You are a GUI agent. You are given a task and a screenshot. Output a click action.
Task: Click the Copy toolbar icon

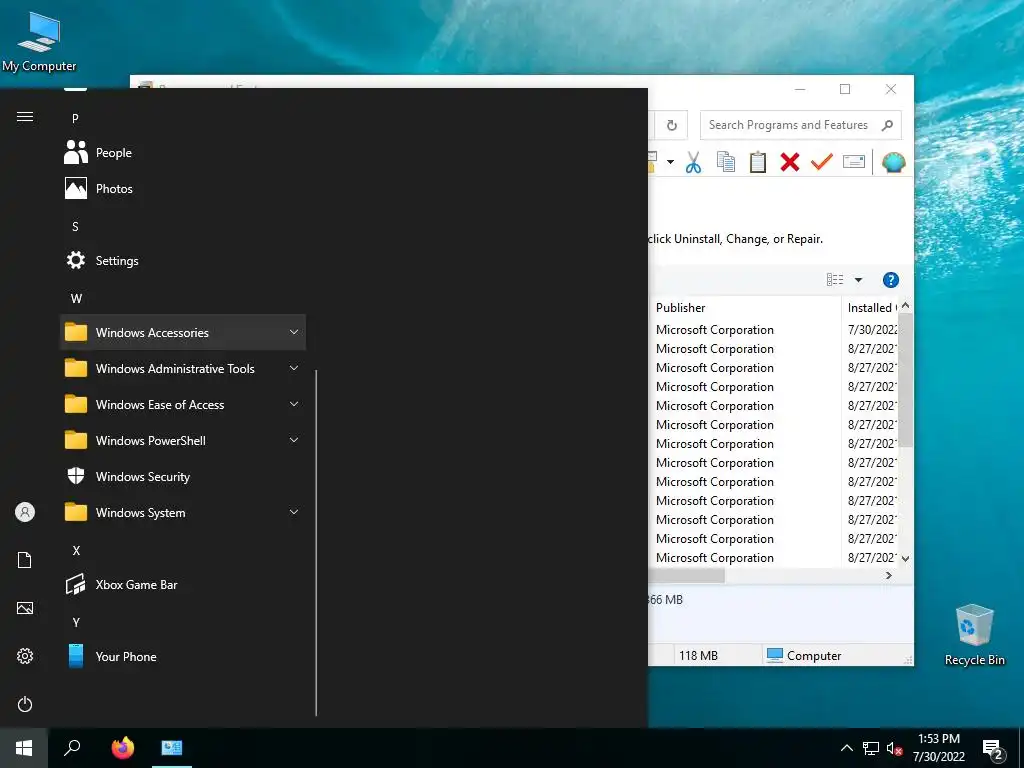pos(726,162)
